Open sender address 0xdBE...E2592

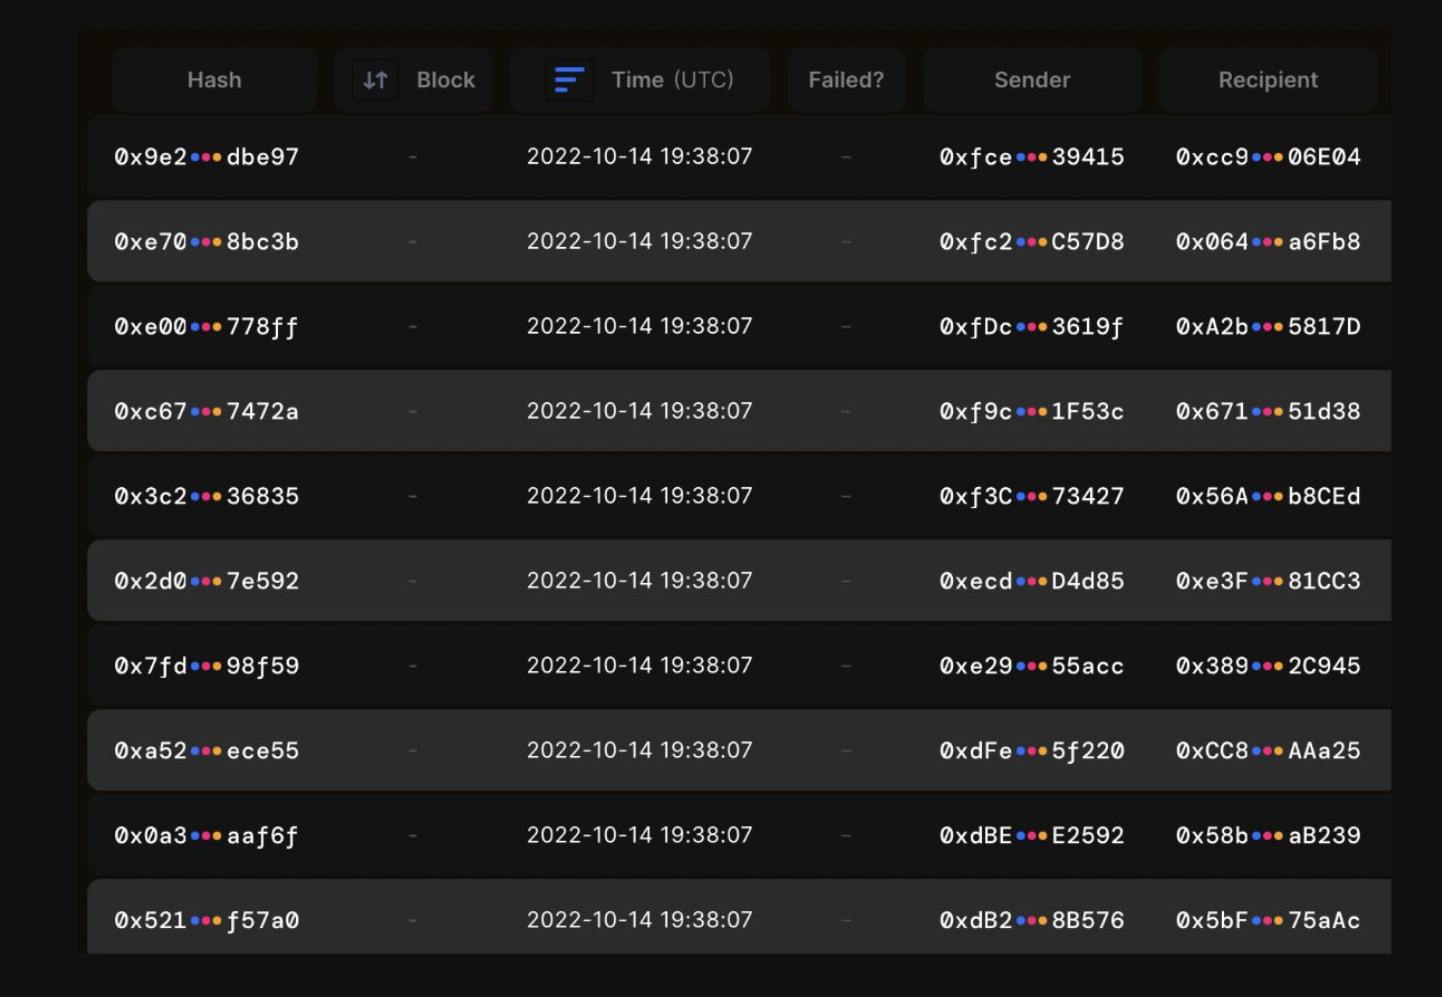click(1031, 836)
